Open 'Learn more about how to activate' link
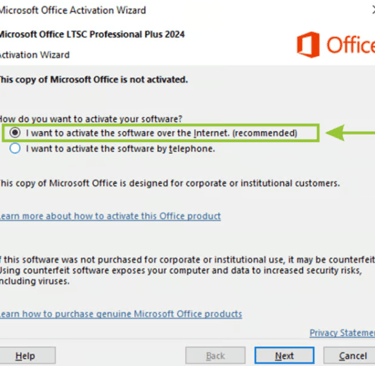Image resolution: width=375 pixels, height=366 pixels. coord(110,216)
